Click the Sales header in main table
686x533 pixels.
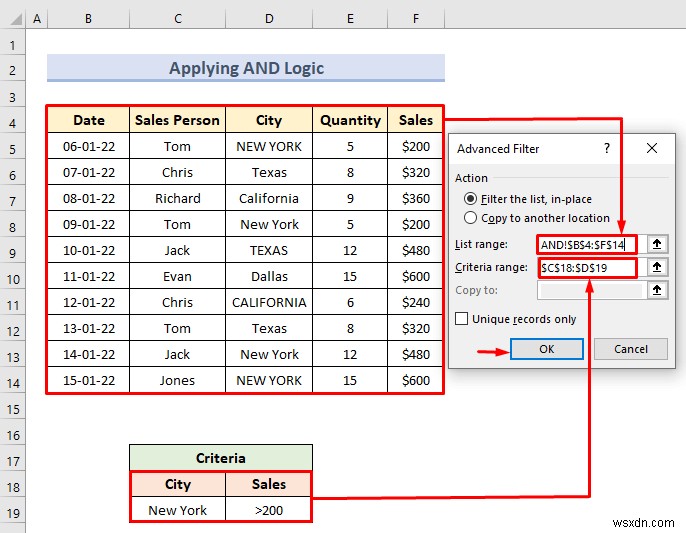tap(416, 119)
